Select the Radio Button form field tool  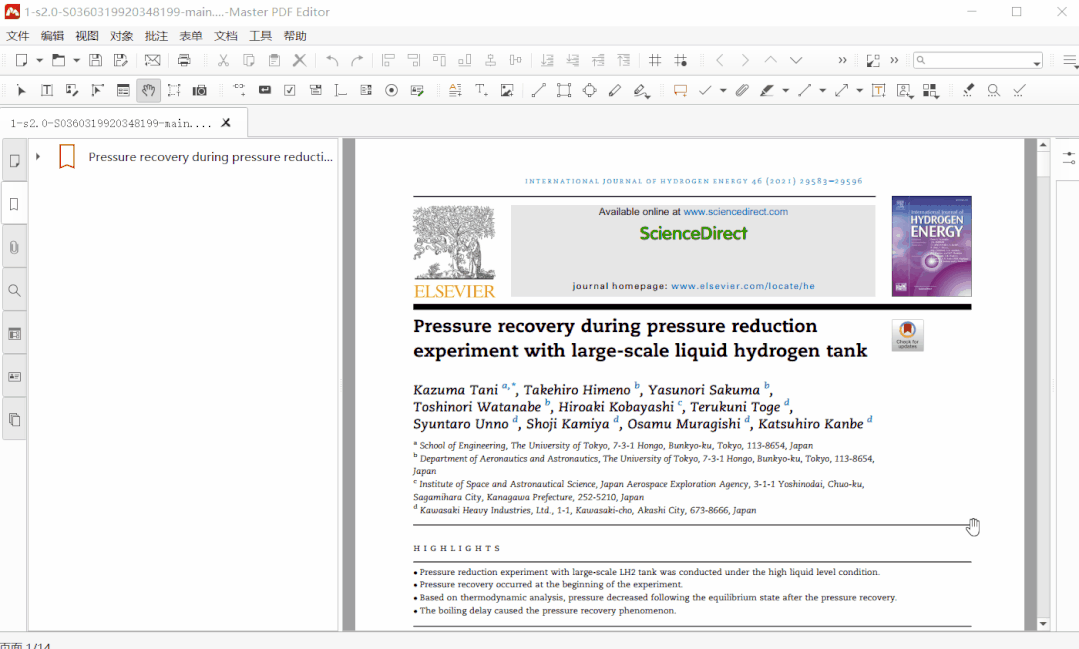coord(391,90)
